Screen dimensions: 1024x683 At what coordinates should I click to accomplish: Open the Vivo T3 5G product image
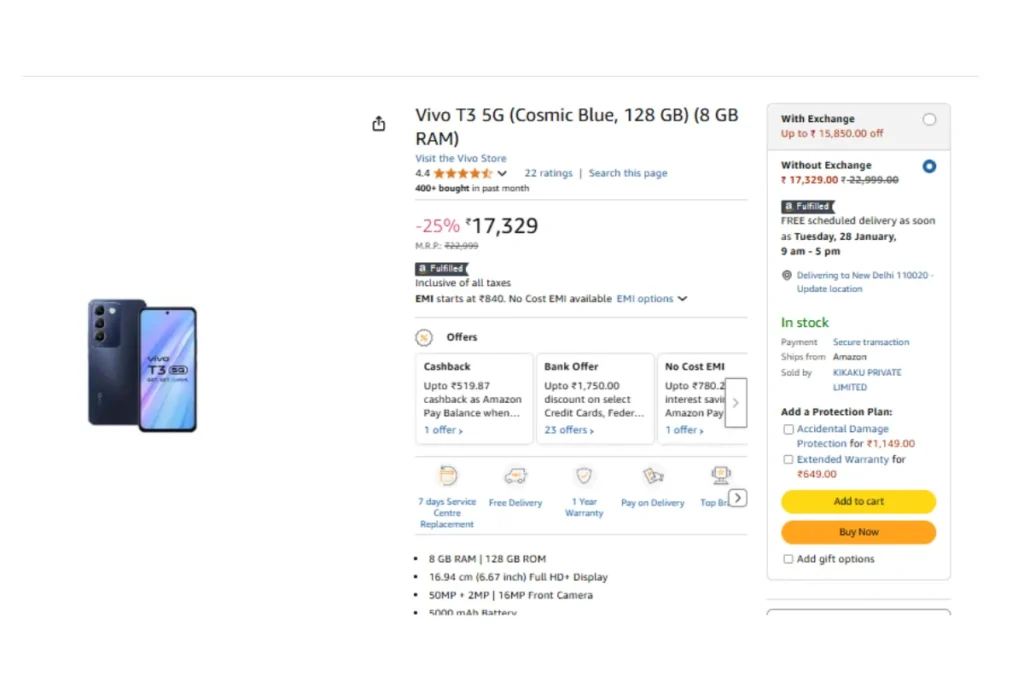pos(142,366)
